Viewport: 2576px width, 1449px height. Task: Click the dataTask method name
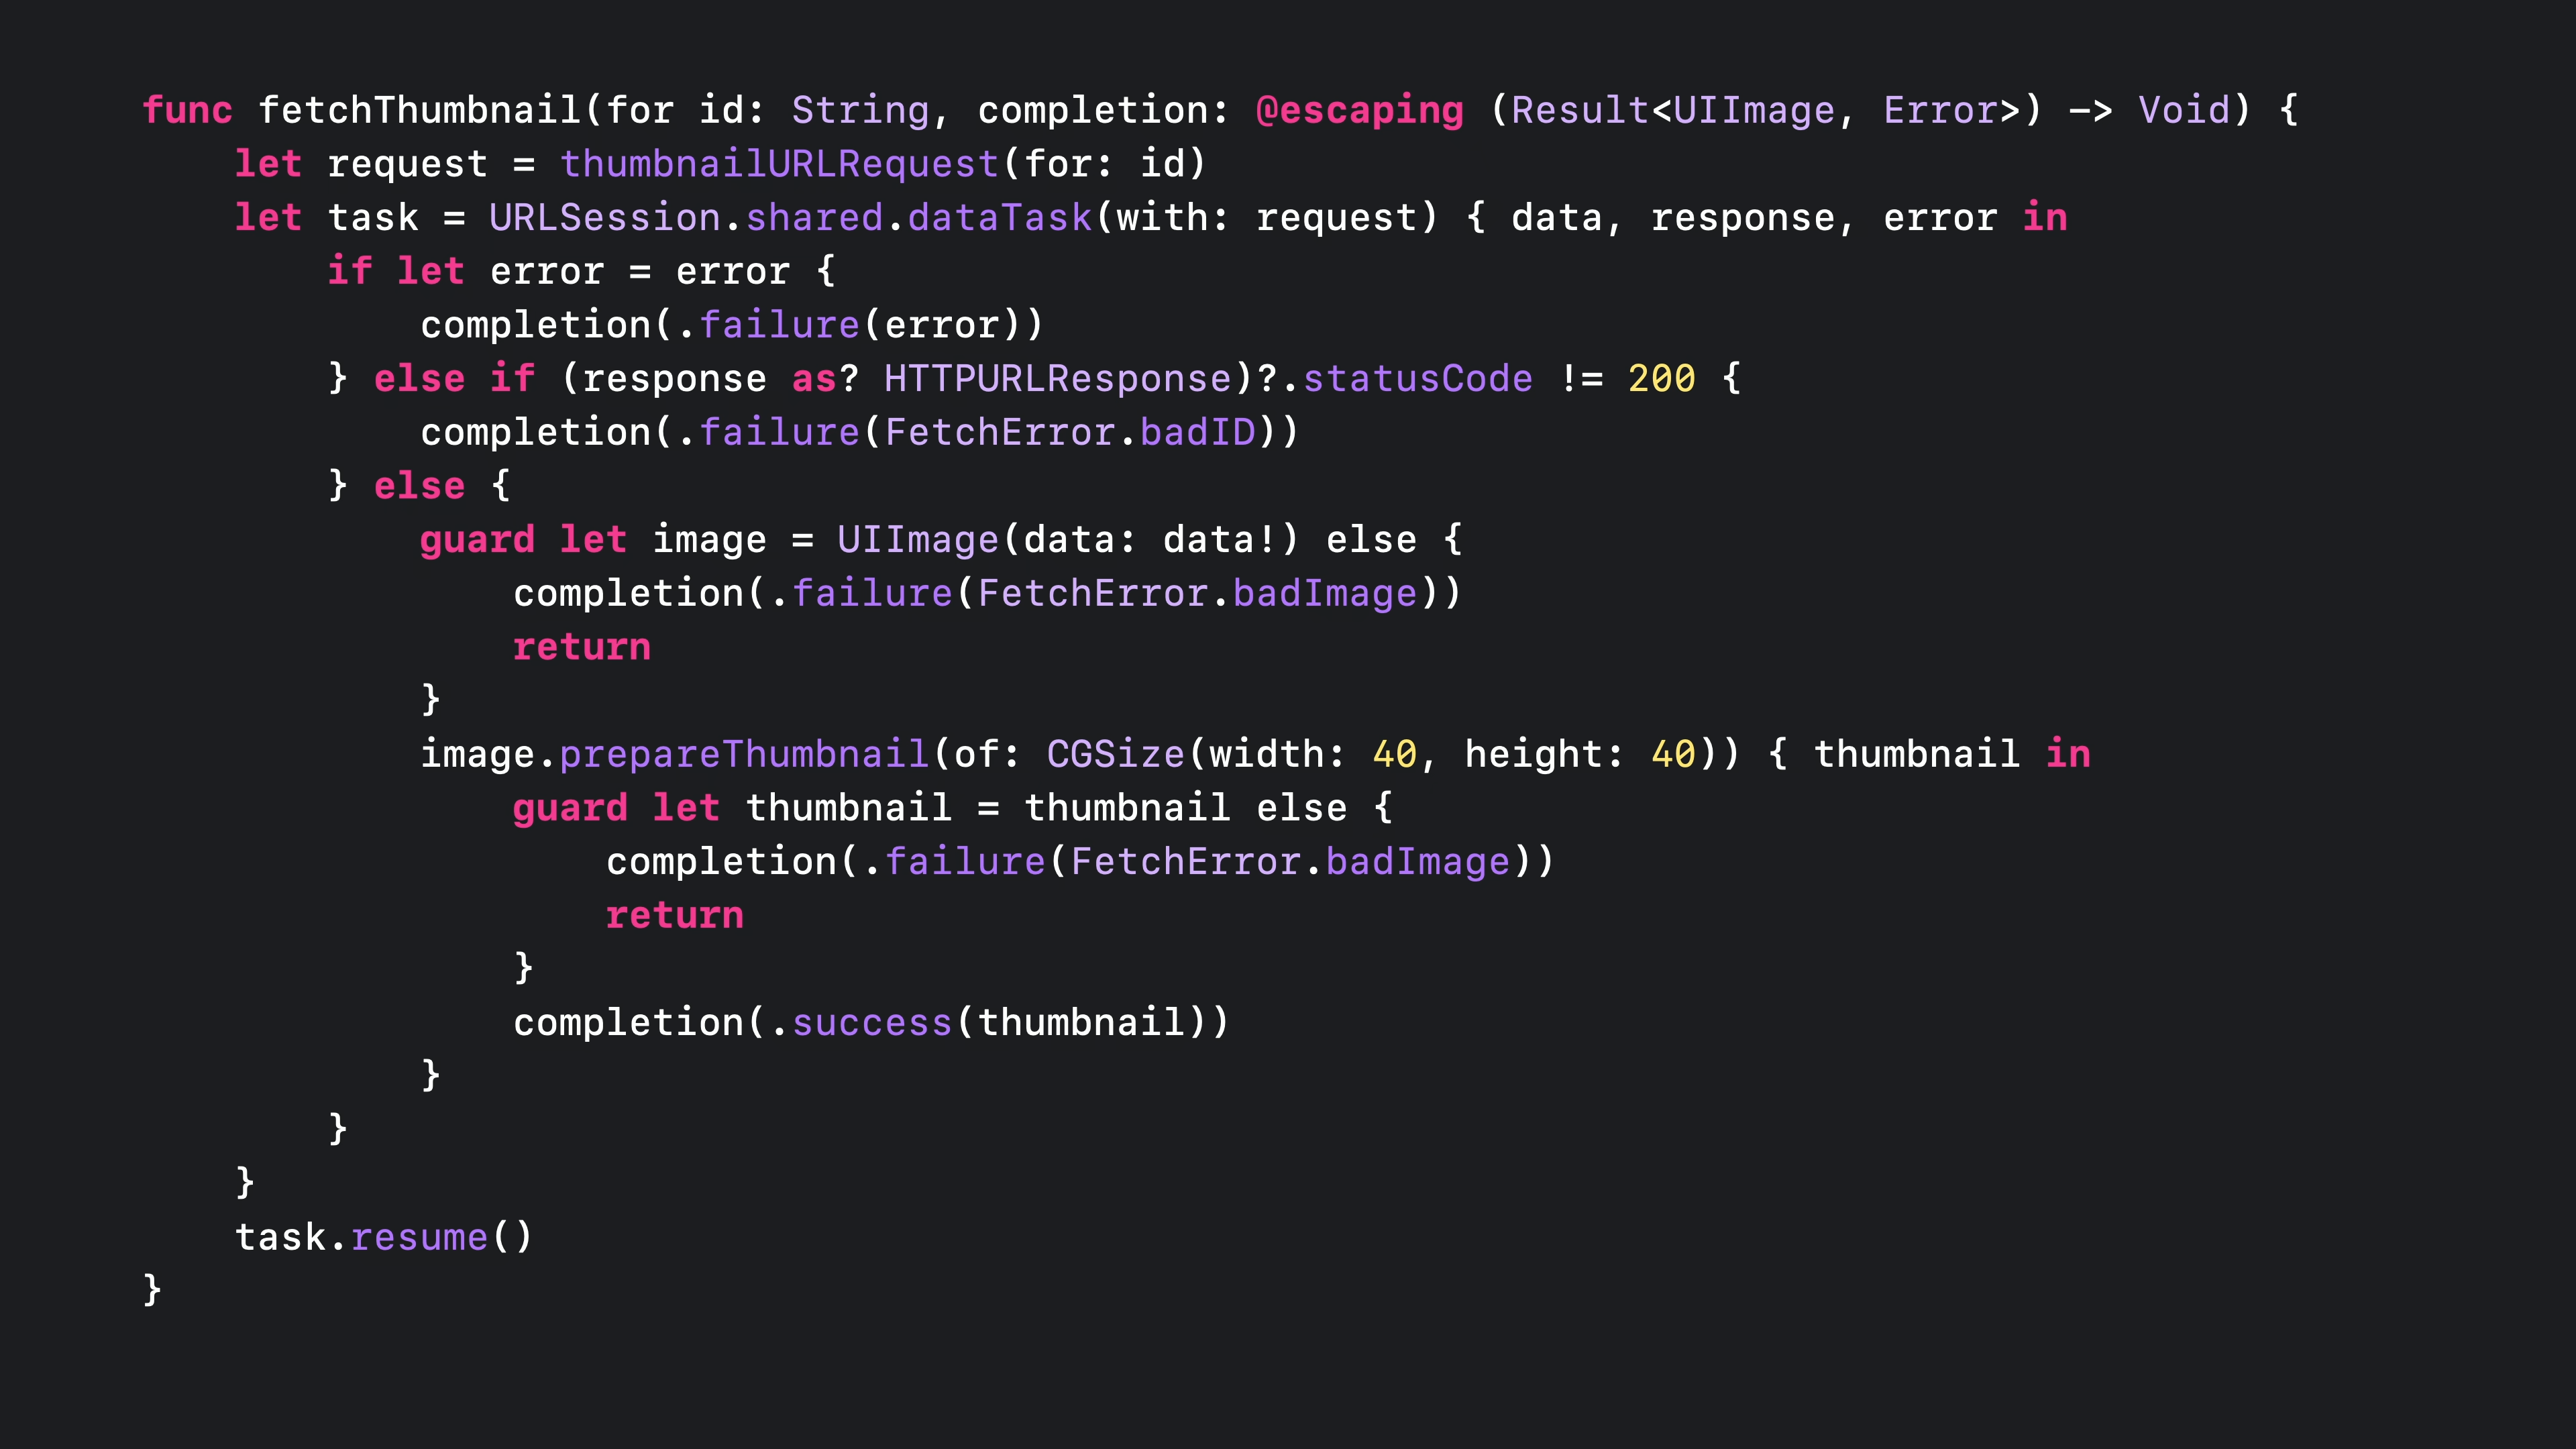(x=999, y=218)
